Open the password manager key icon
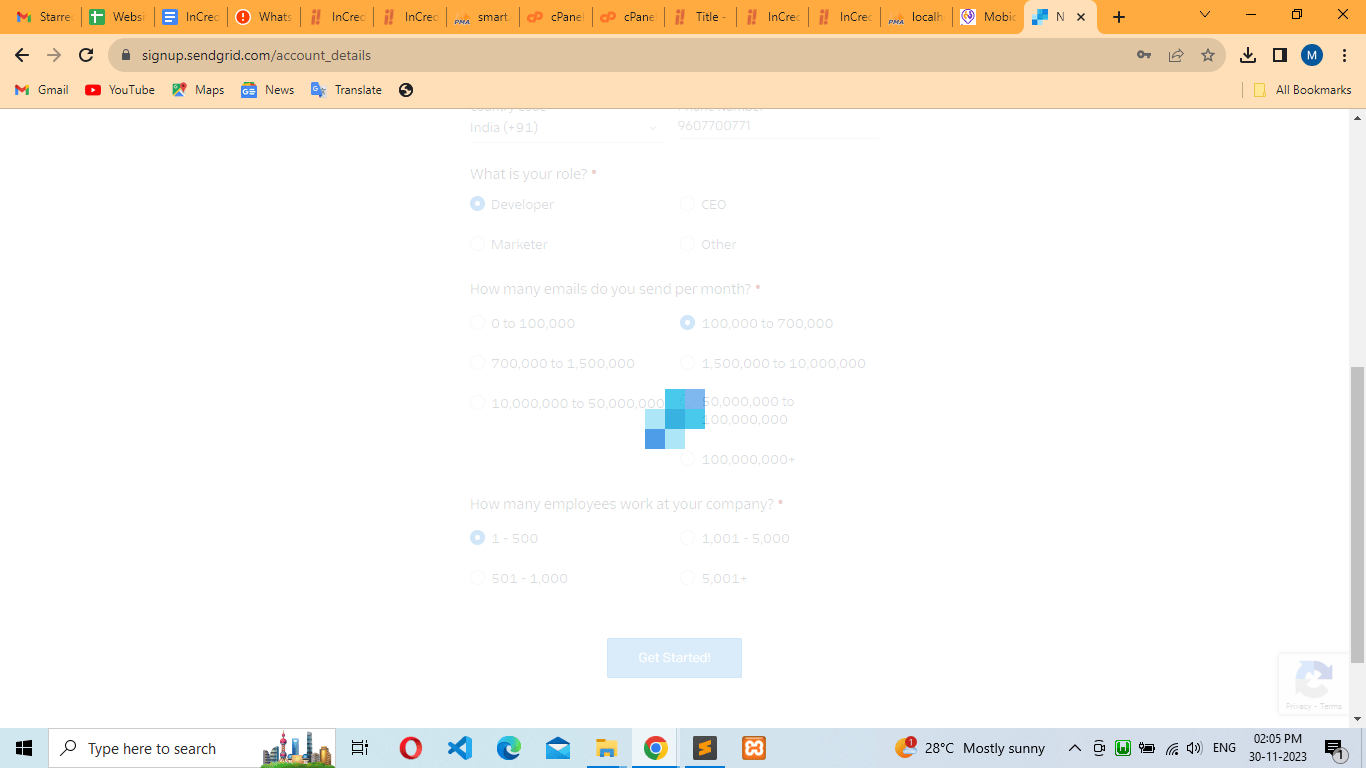The height and width of the screenshot is (768, 1366). tap(1144, 55)
